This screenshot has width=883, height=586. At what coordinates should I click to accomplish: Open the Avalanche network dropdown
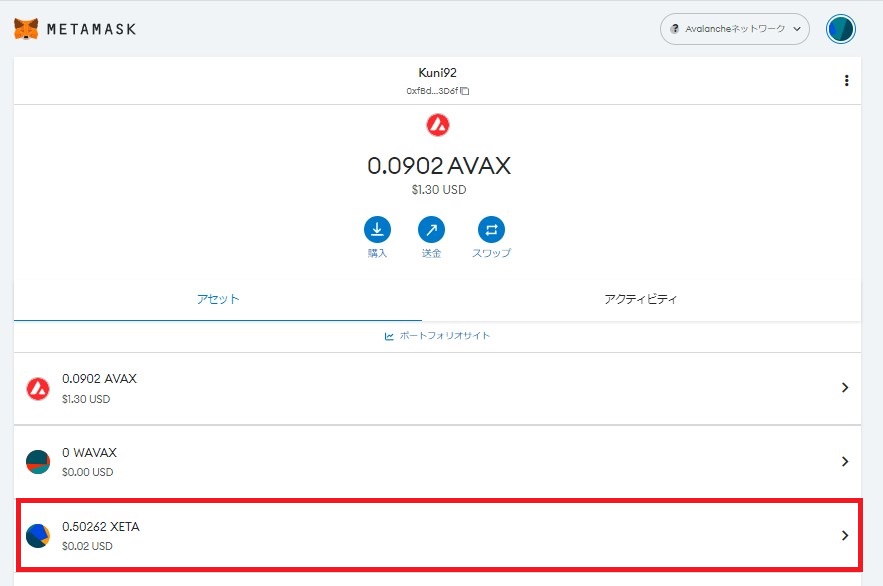click(734, 29)
